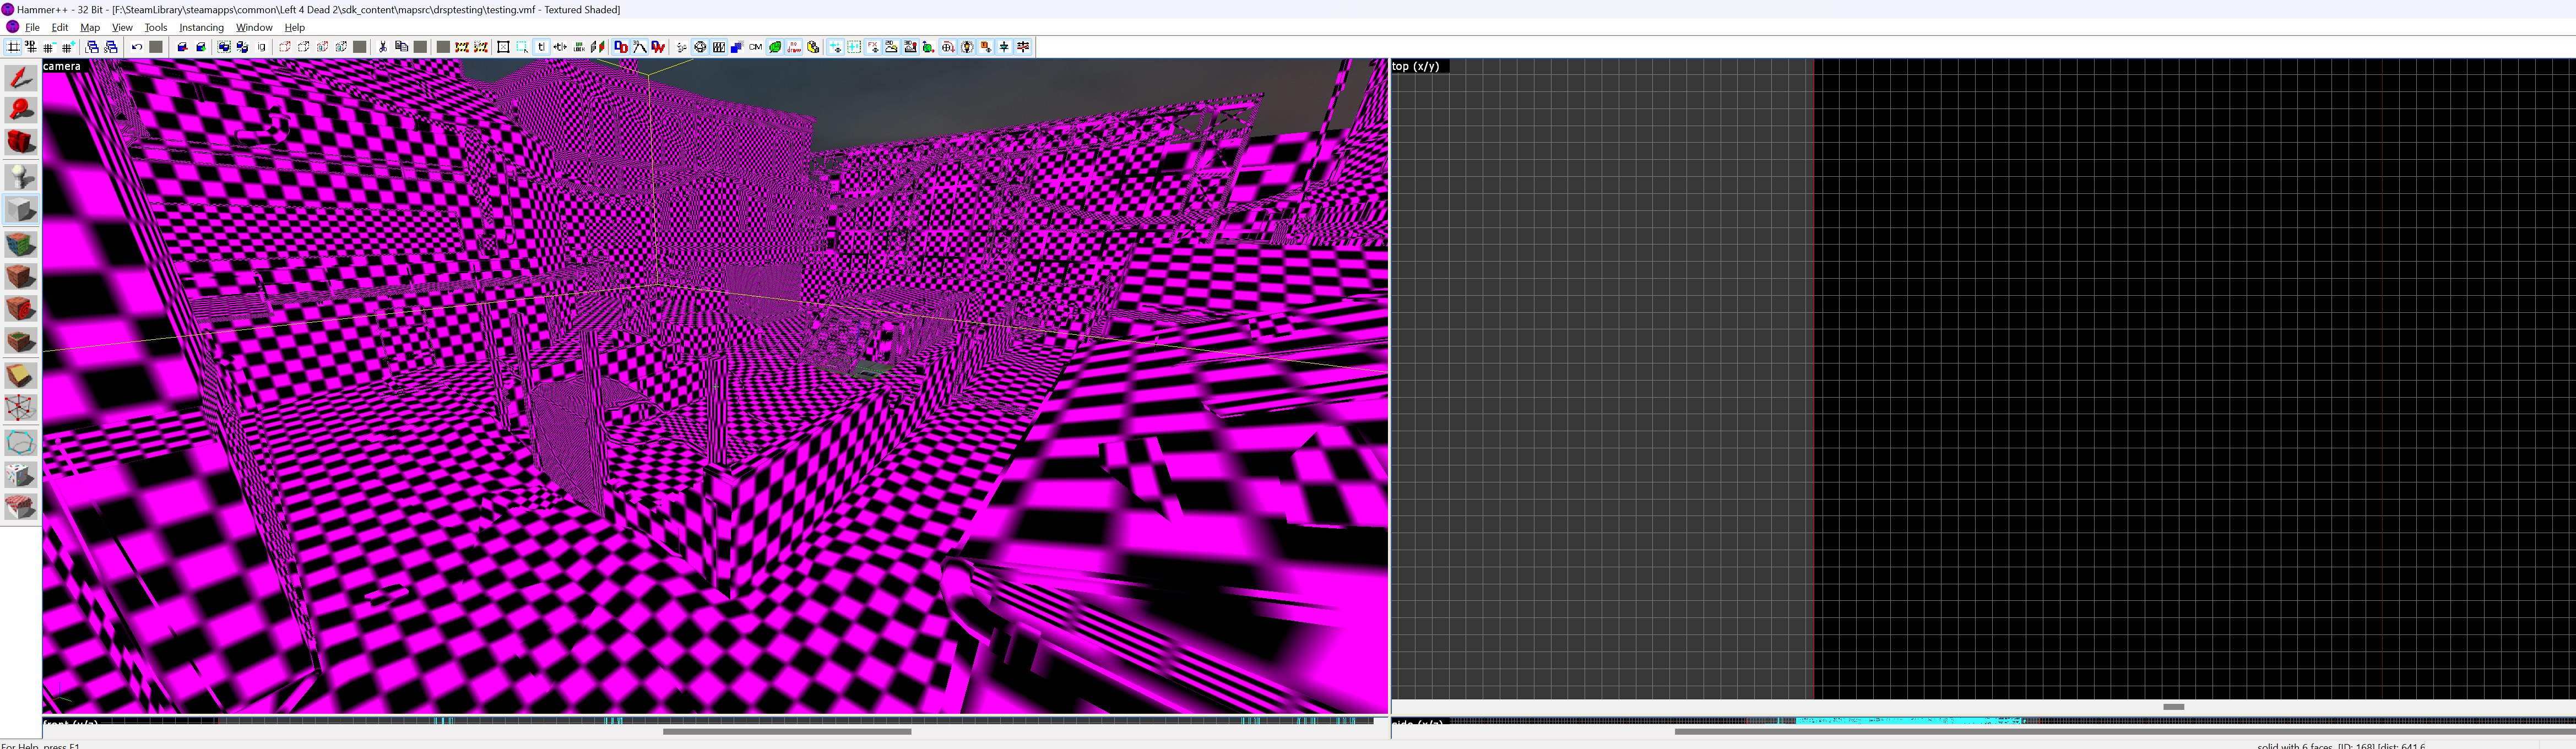Screen dimensions: 2576x749
Task: Click the Cut scissors button
Action: click(x=382, y=47)
